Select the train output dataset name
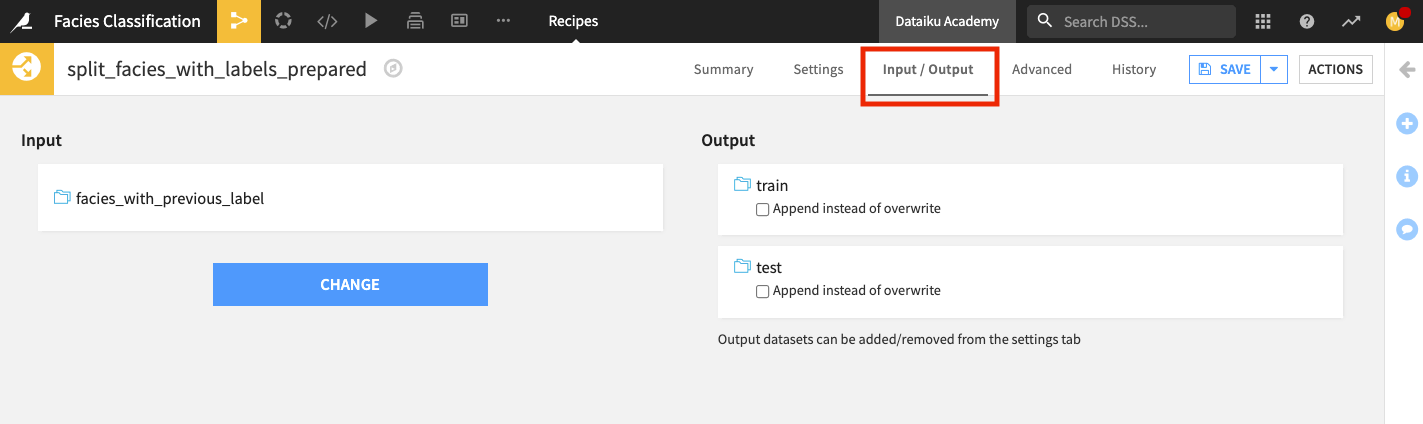 tap(772, 185)
